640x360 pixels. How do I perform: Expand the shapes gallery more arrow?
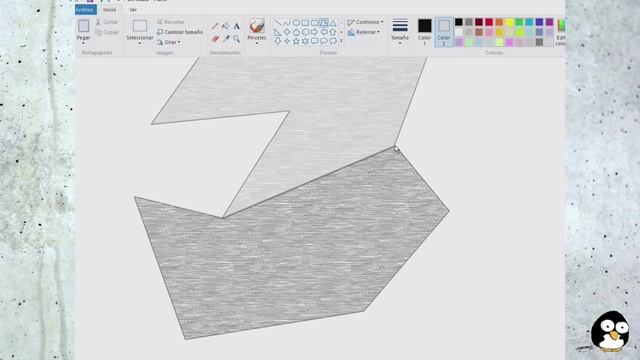point(341,41)
